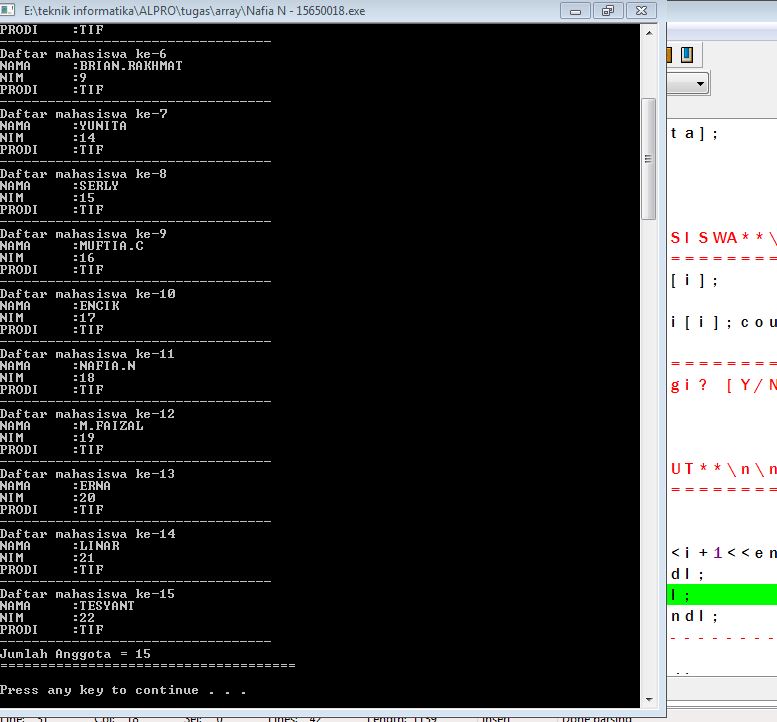Click the name 'ERNA' in console
Screen dimensions: 777x722
pos(95,486)
